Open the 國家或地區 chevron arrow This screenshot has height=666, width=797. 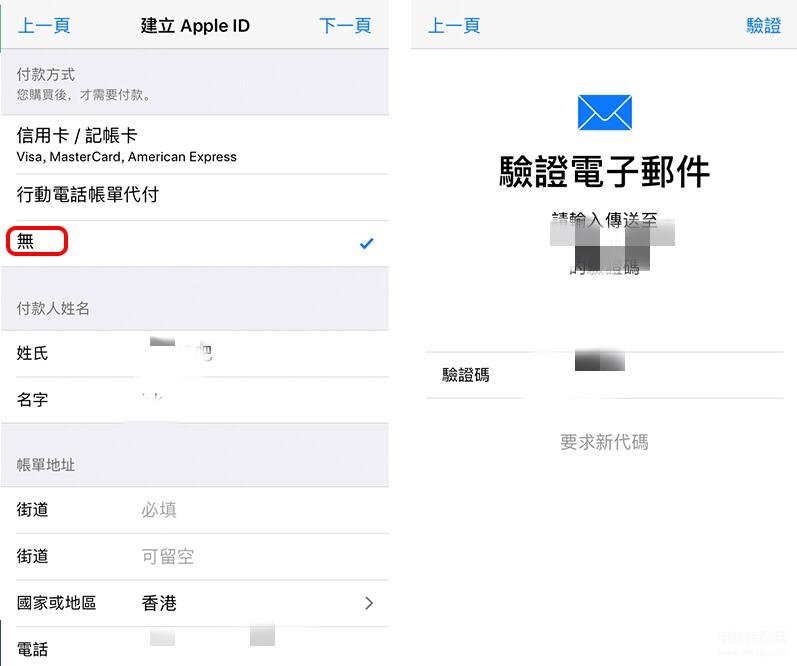pos(369,603)
